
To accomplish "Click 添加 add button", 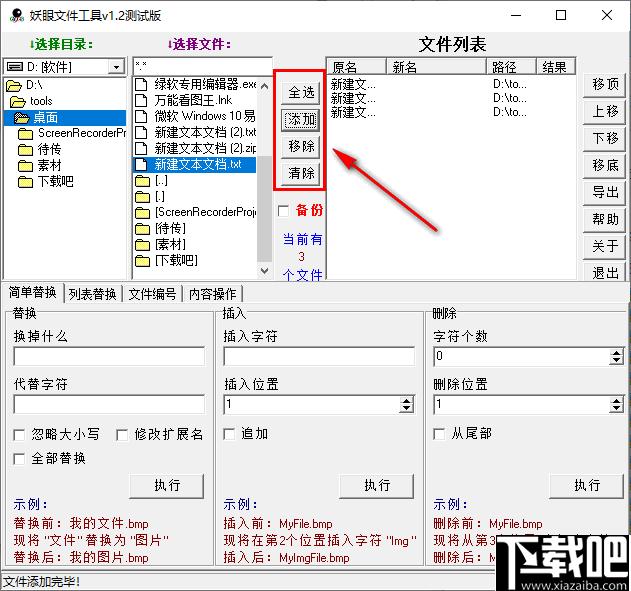I will point(301,119).
